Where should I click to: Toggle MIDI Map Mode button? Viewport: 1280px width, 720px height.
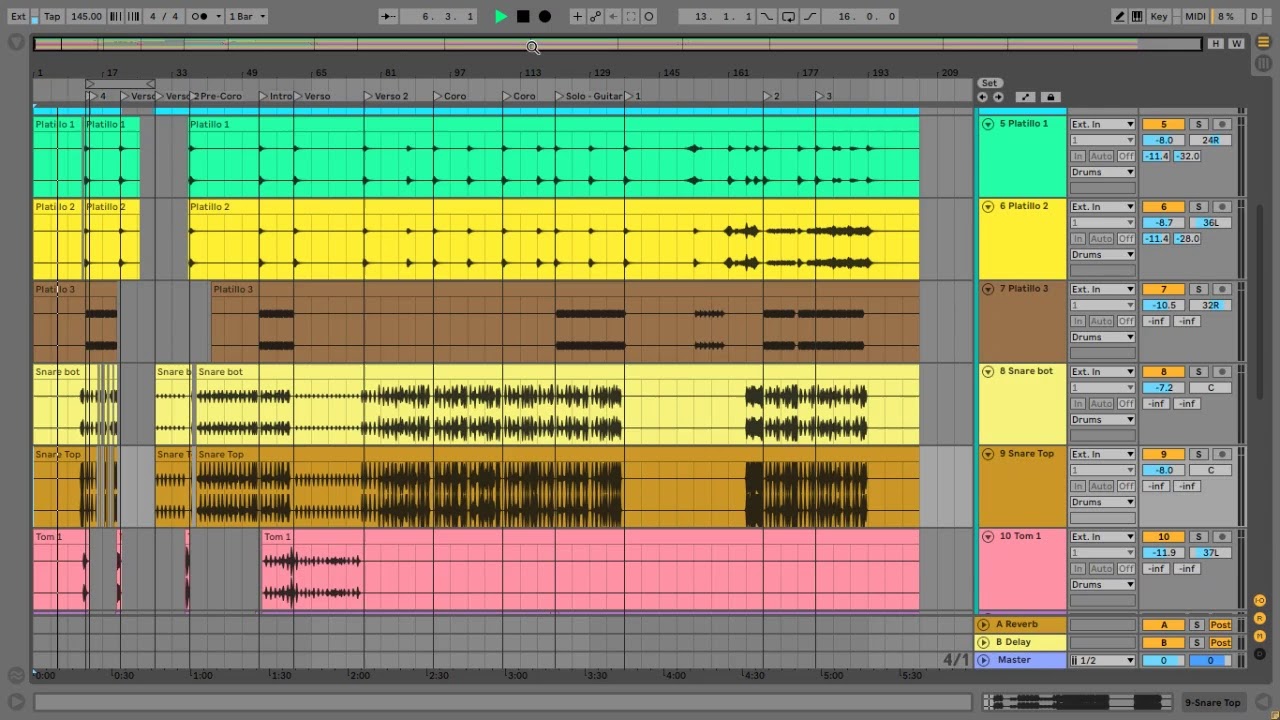[x=1196, y=16]
